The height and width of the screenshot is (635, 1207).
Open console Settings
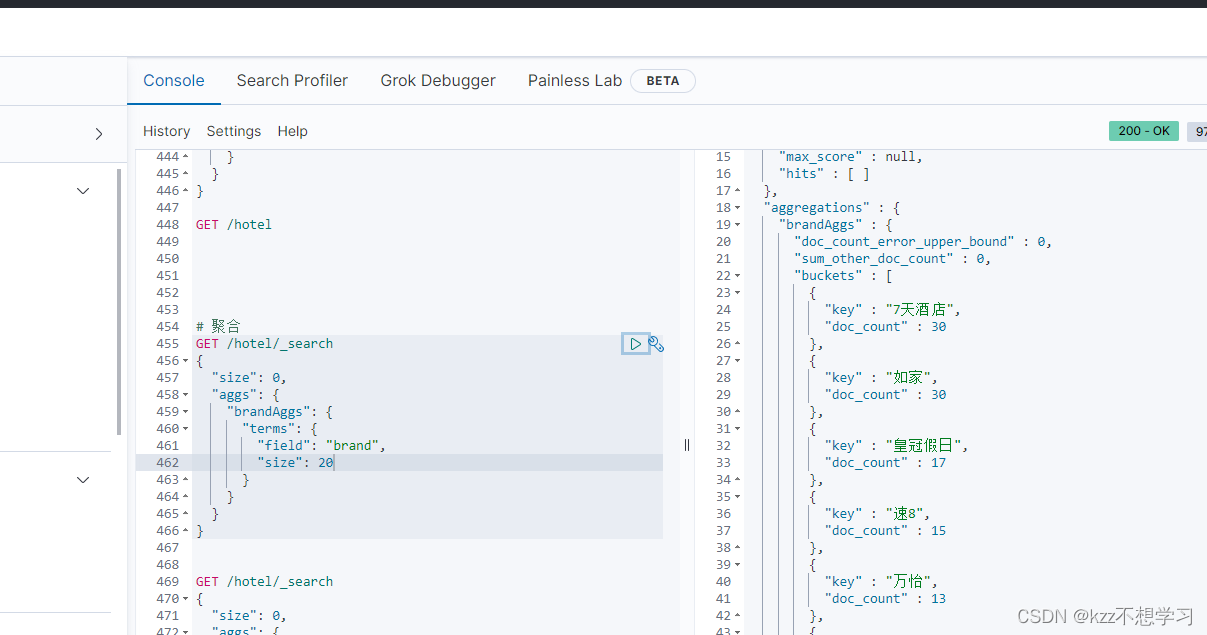234,131
